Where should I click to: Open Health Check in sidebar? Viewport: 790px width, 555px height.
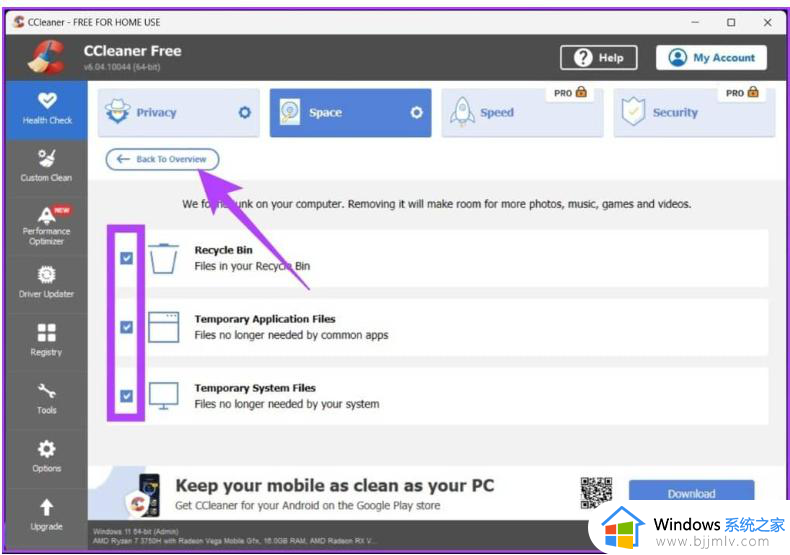(x=47, y=110)
